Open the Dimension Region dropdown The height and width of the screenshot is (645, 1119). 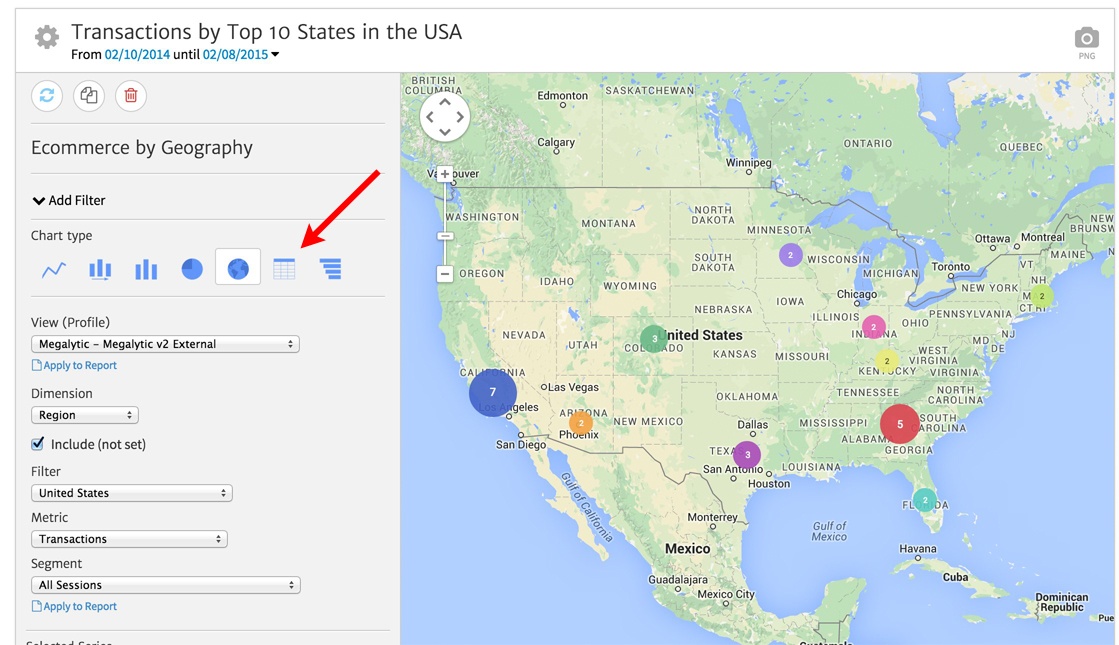tap(85, 415)
